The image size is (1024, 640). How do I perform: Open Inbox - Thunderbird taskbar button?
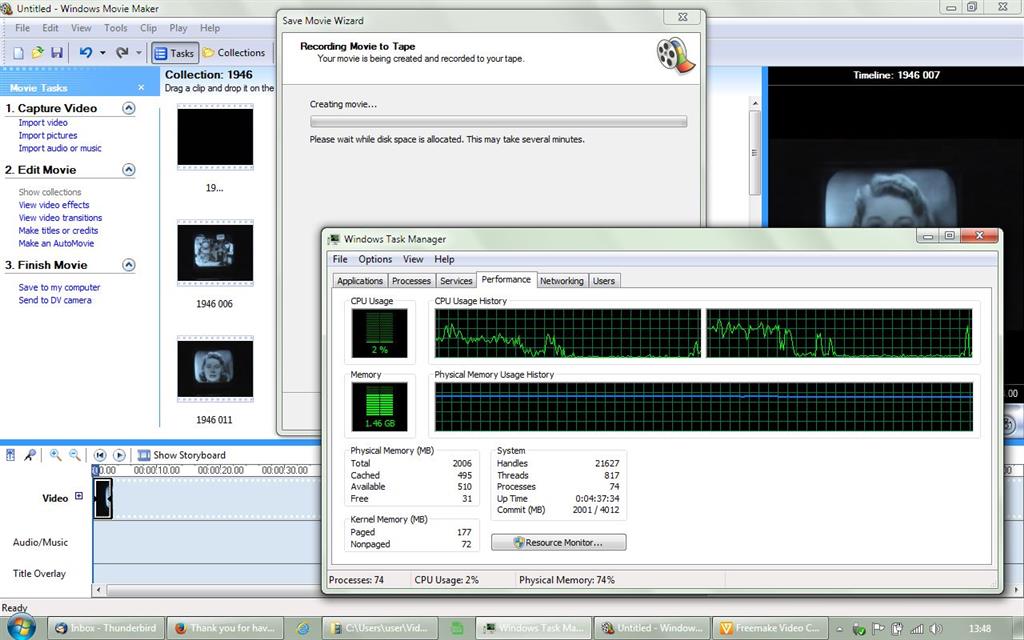pos(105,628)
